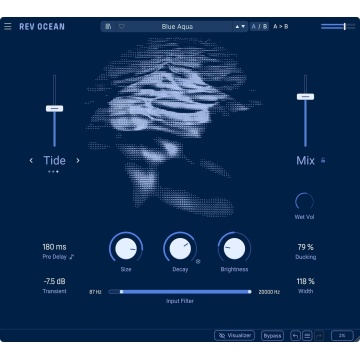Click the Brightness knob
360x360 pixels.
click(234, 248)
